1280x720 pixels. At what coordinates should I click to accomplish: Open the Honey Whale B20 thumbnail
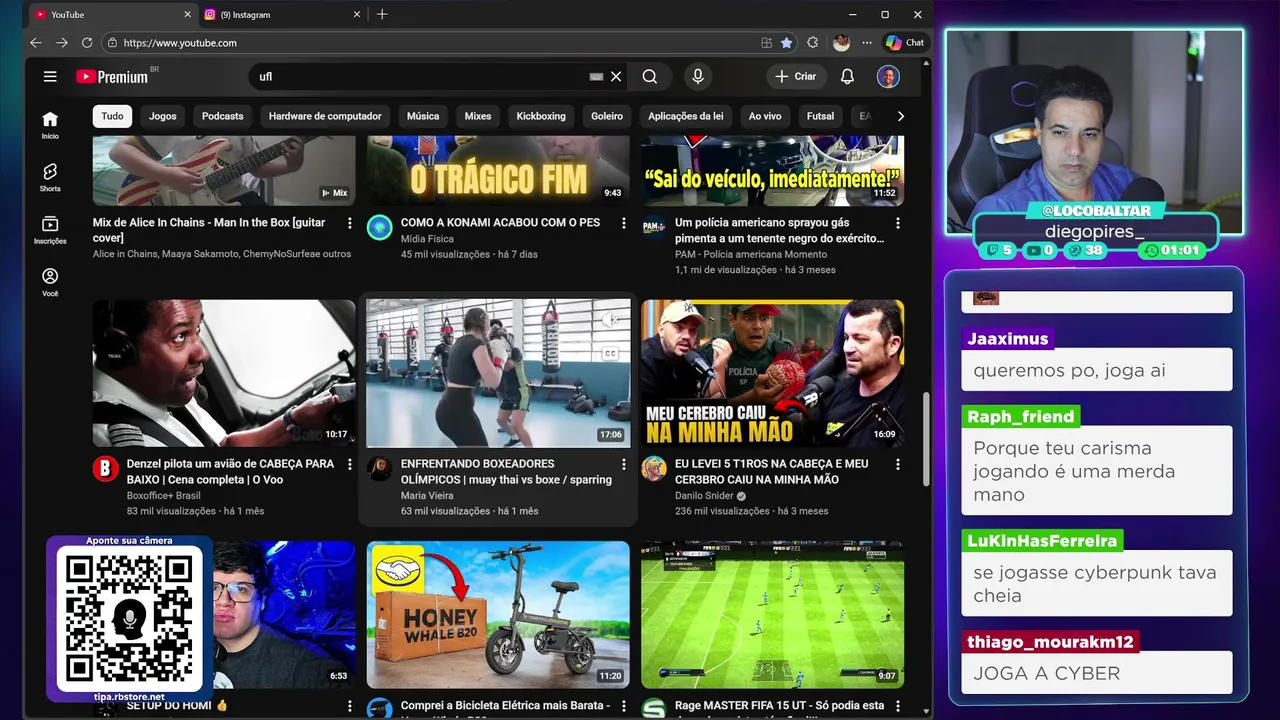498,615
